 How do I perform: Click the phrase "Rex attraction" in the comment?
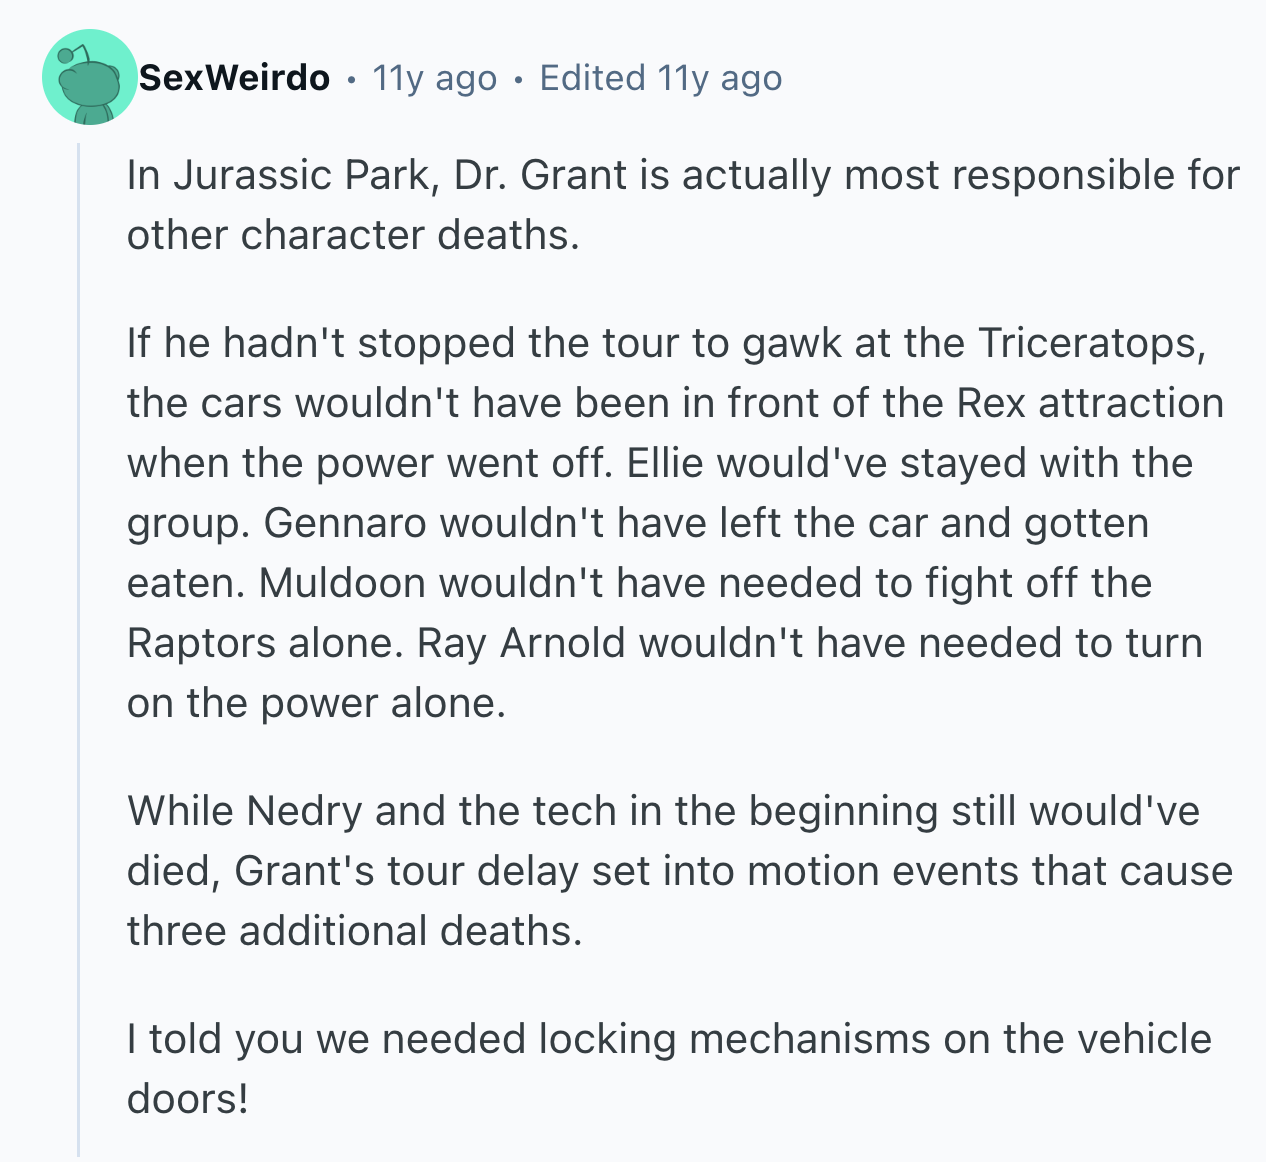click(x=1090, y=402)
